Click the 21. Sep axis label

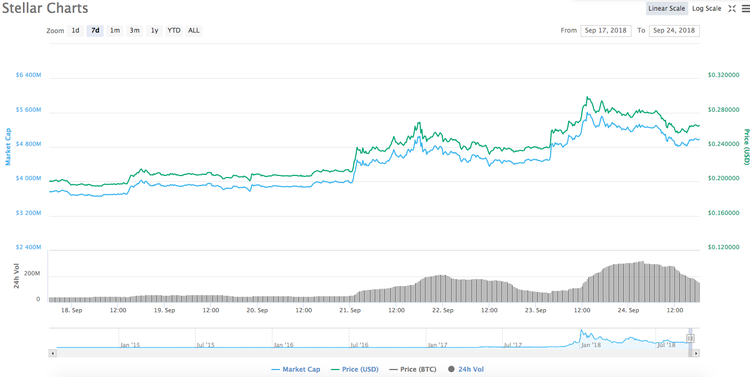click(x=350, y=310)
